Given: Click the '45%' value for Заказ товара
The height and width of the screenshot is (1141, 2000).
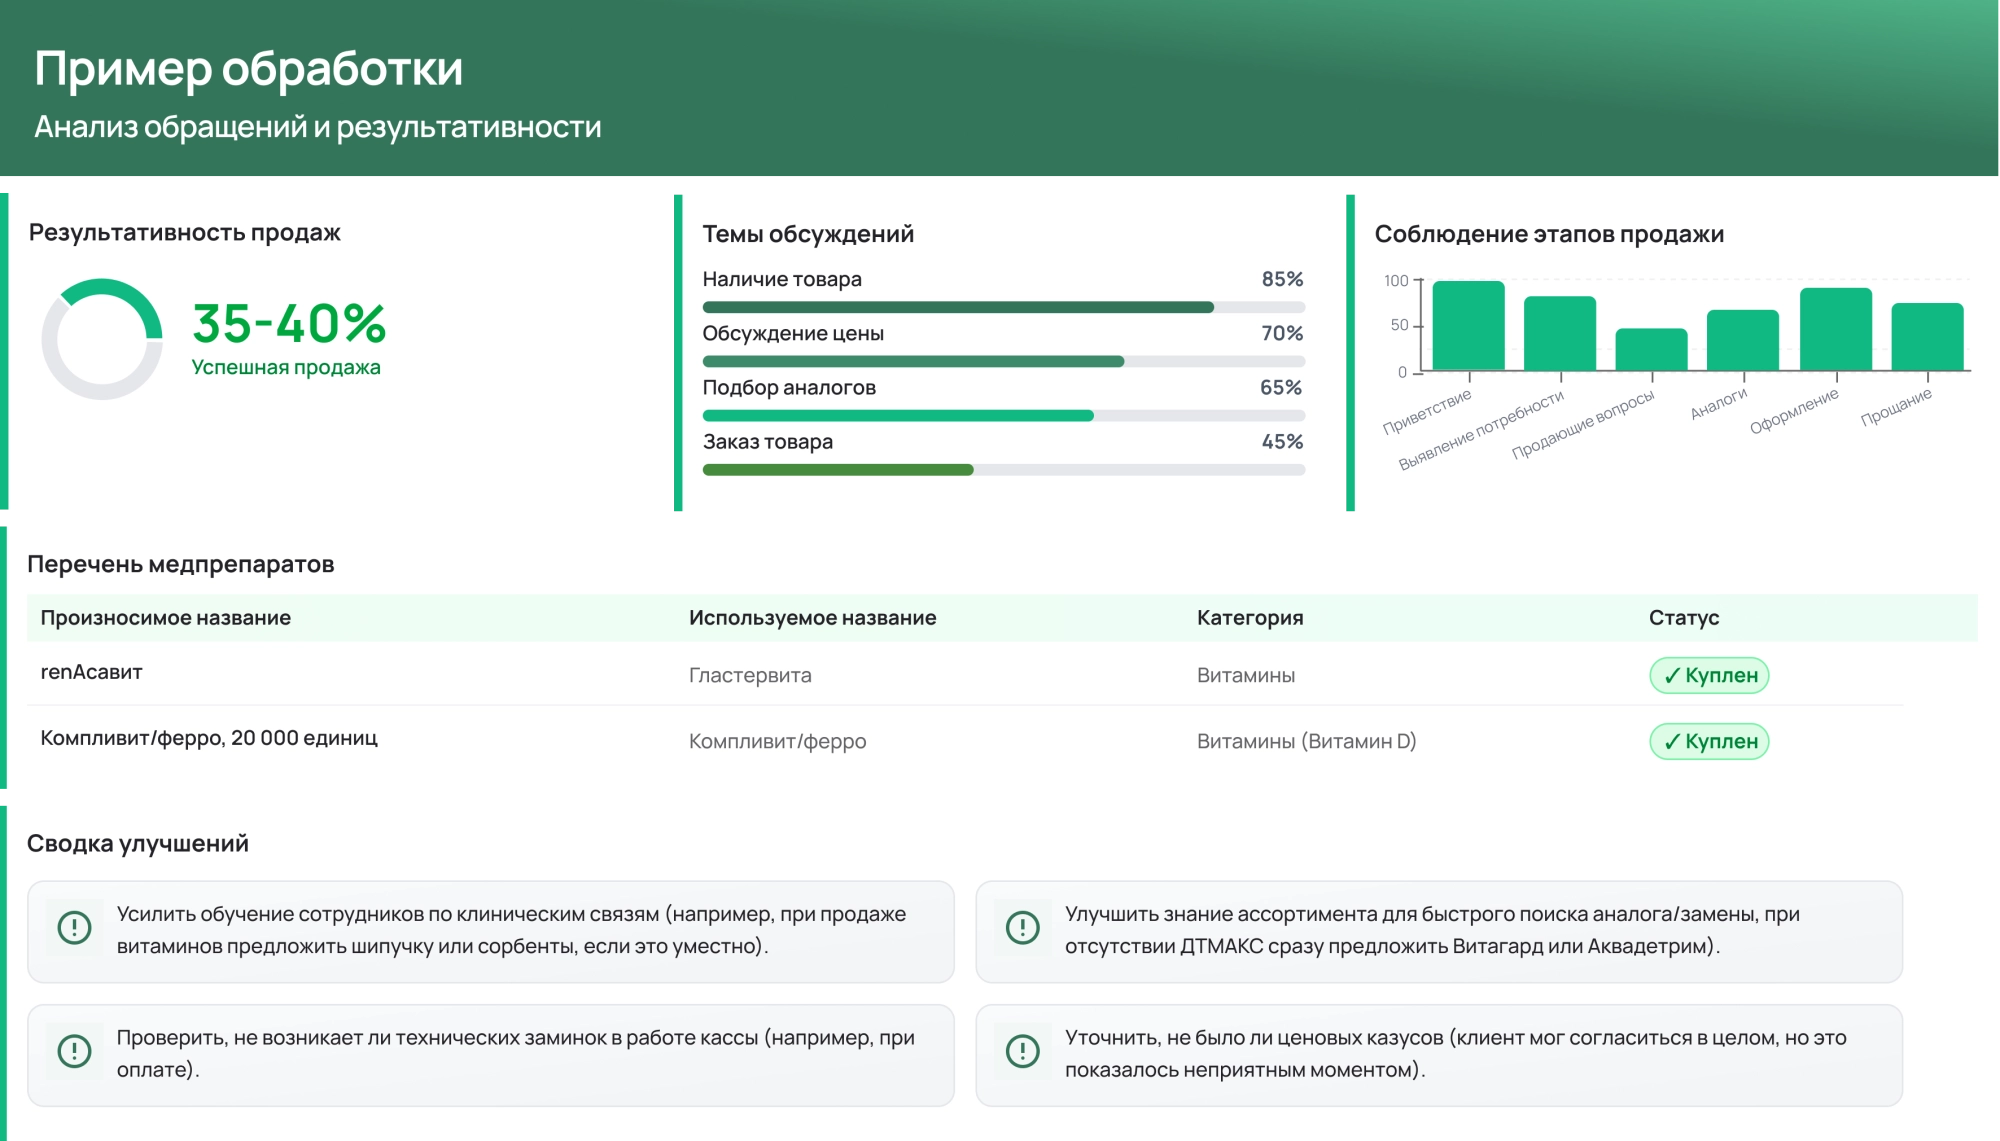Looking at the screenshot, I should 1282,442.
